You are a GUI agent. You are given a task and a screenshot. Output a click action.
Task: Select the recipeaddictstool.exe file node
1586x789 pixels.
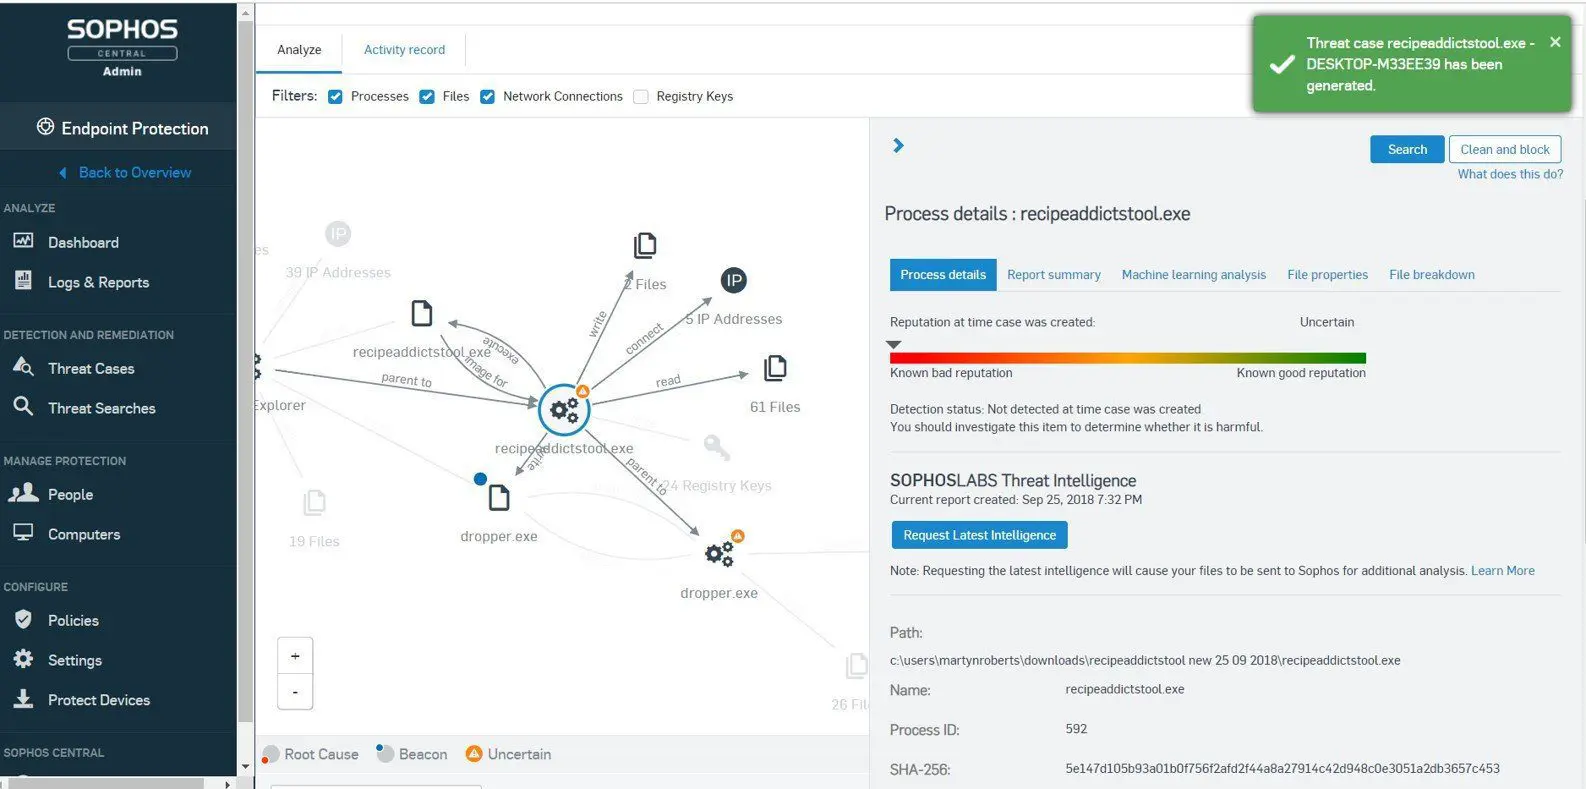pyautogui.click(x=422, y=313)
